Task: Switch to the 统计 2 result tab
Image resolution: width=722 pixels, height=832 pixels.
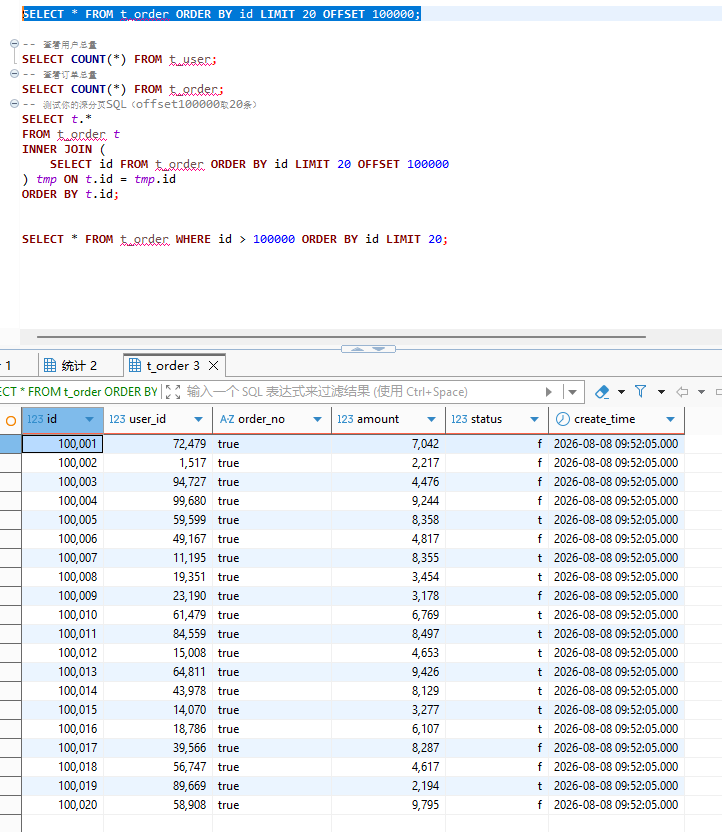Action: point(71,366)
